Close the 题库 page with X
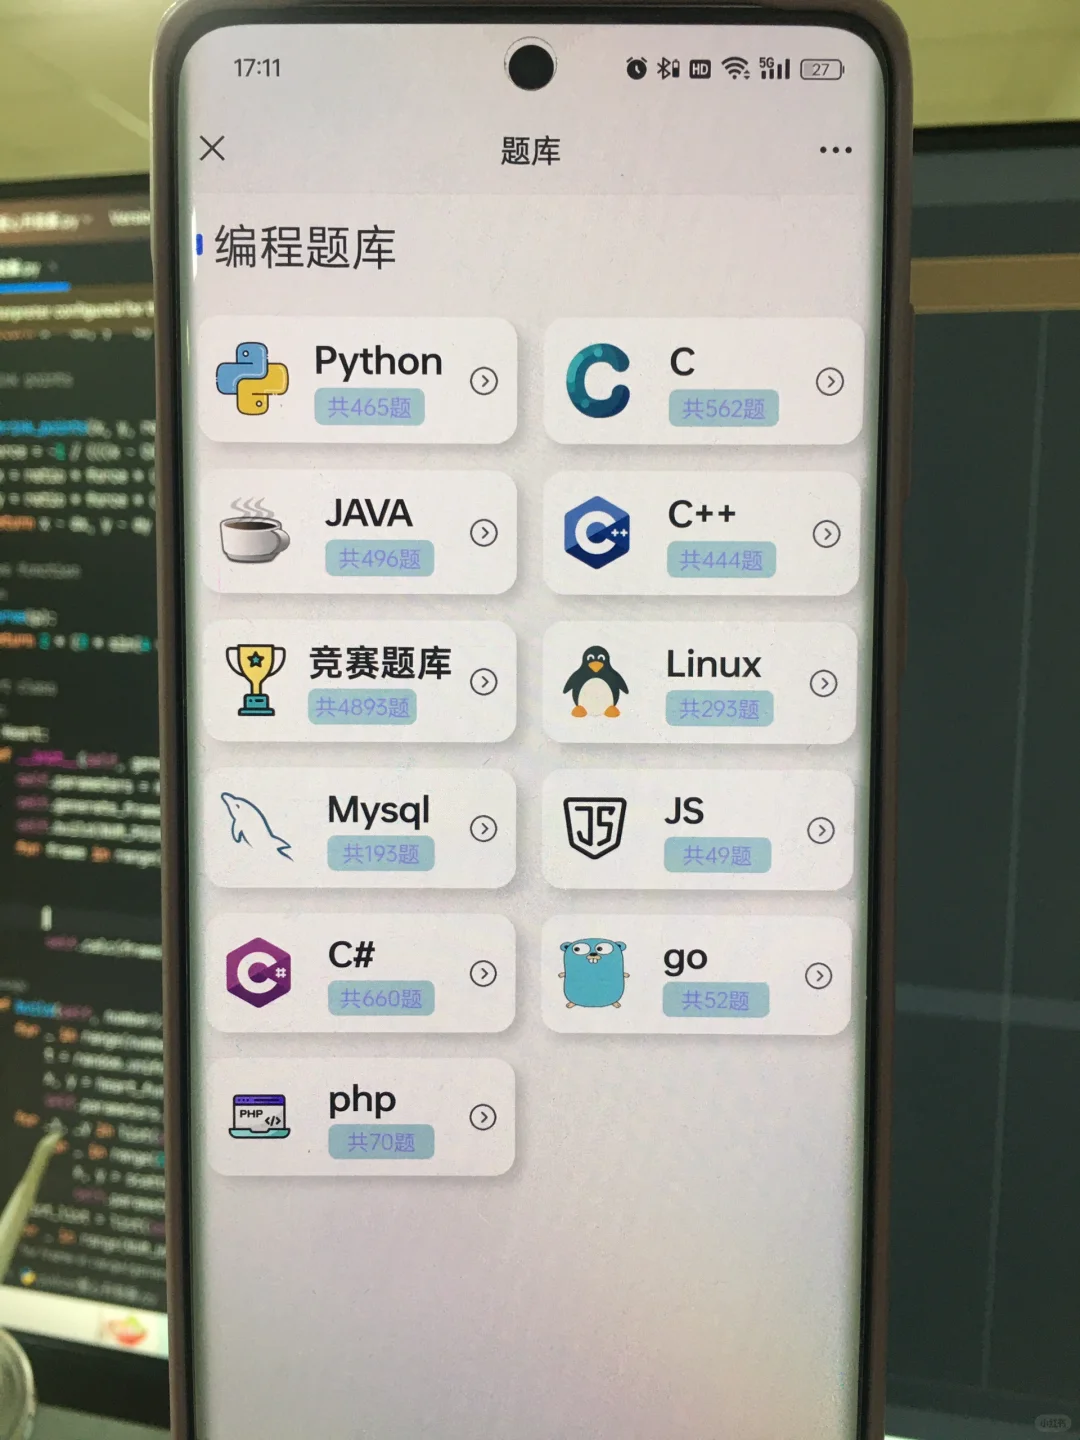The height and width of the screenshot is (1440, 1080). click(x=212, y=148)
